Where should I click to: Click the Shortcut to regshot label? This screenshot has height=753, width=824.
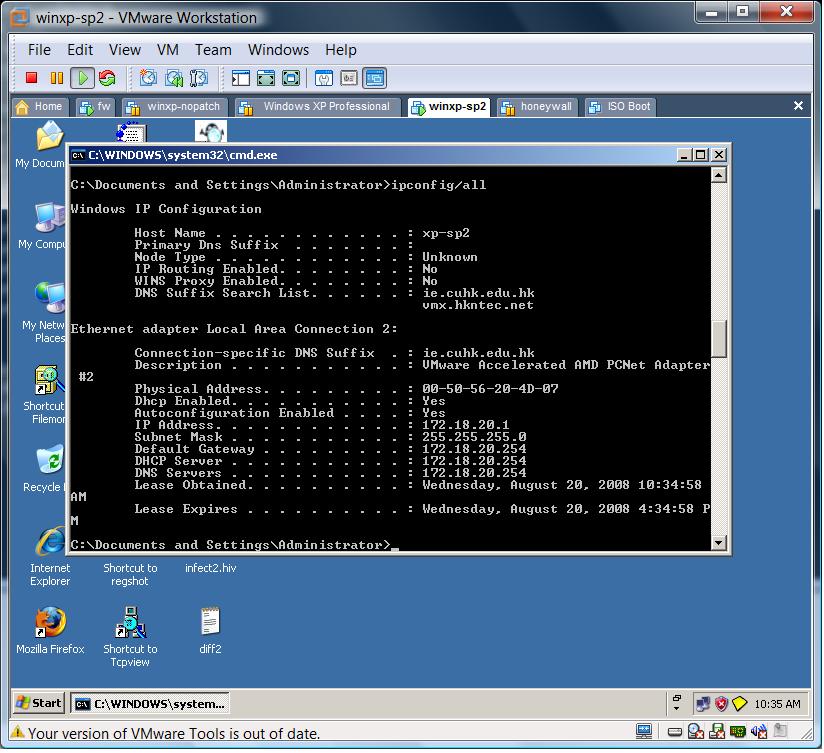click(x=130, y=575)
